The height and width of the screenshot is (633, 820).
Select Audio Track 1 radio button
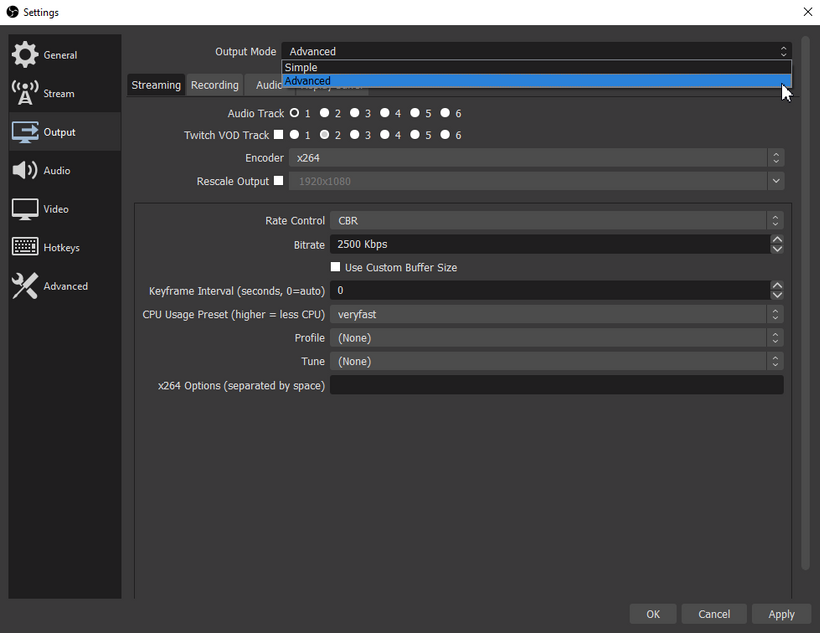pos(294,112)
